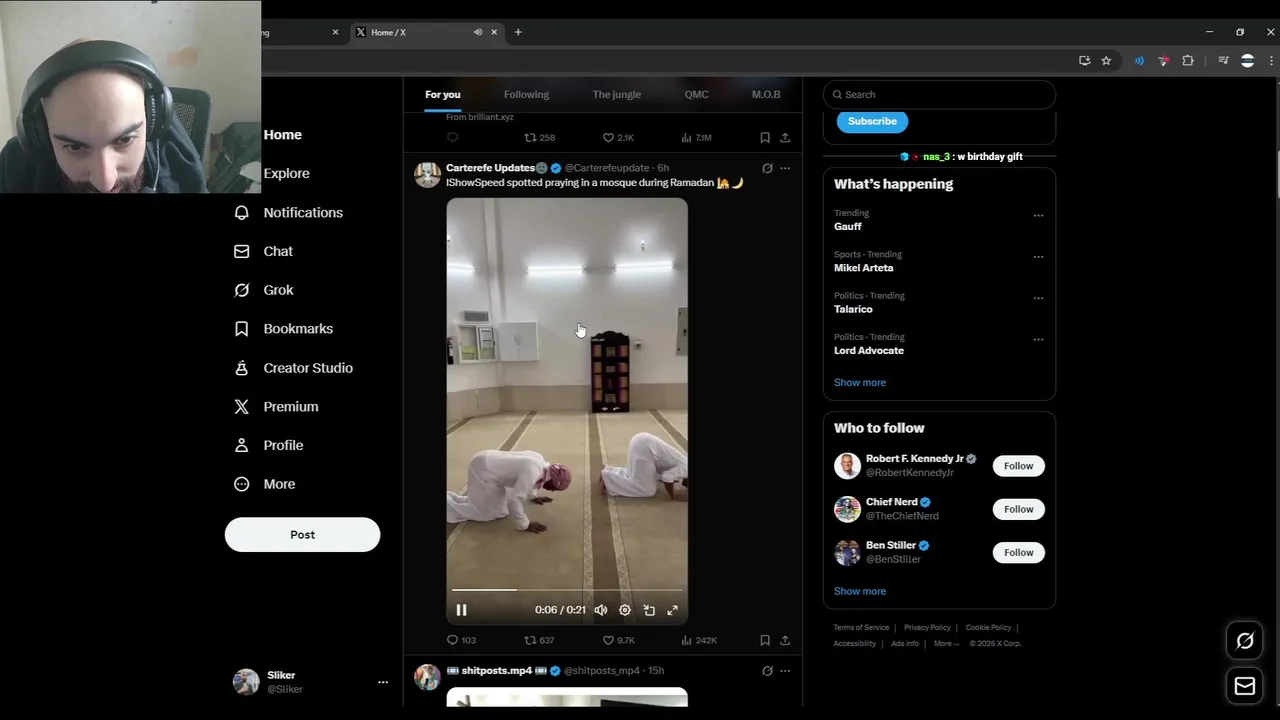Open options for Gauff trend
The width and height of the screenshot is (1280, 720).
[x=1038, y=216]
